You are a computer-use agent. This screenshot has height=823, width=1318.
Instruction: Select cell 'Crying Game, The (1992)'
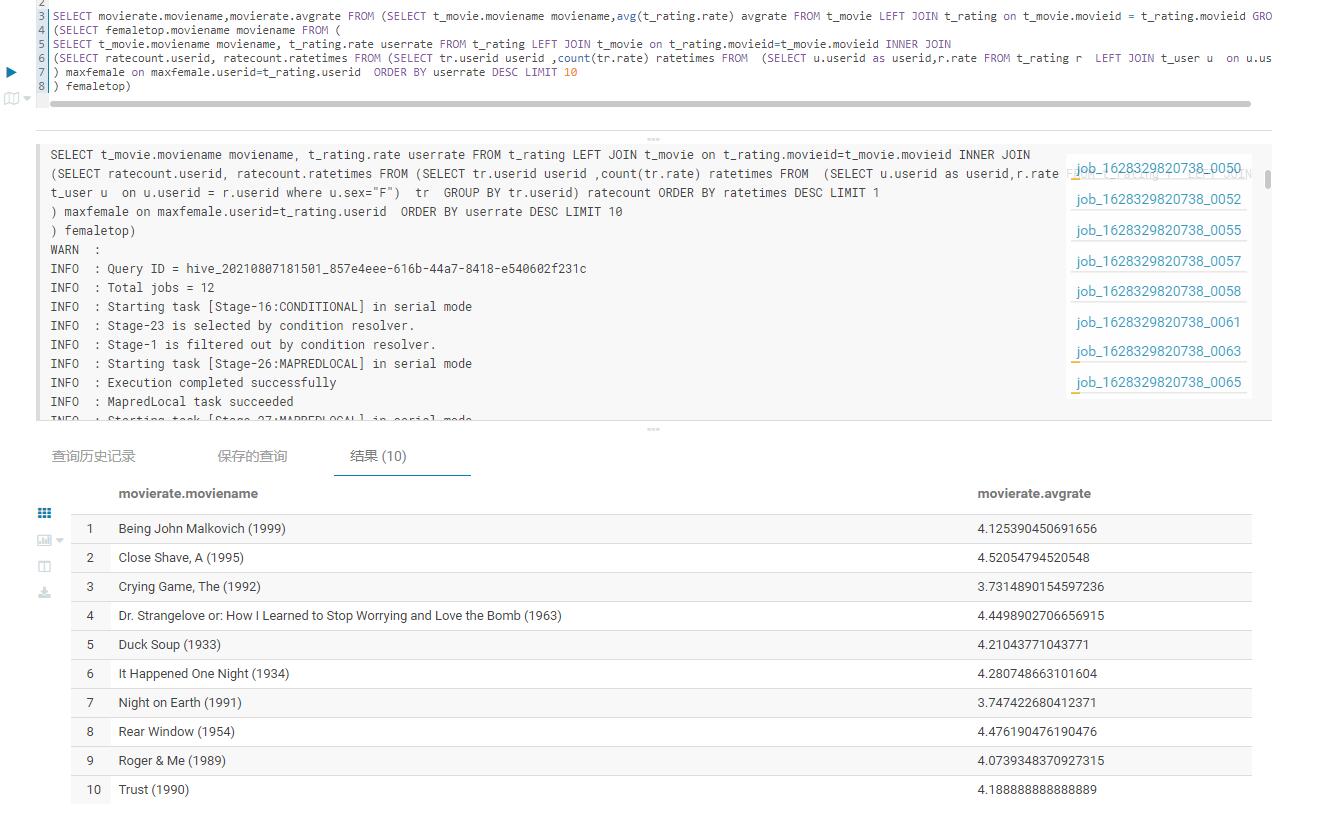(190, 586)
